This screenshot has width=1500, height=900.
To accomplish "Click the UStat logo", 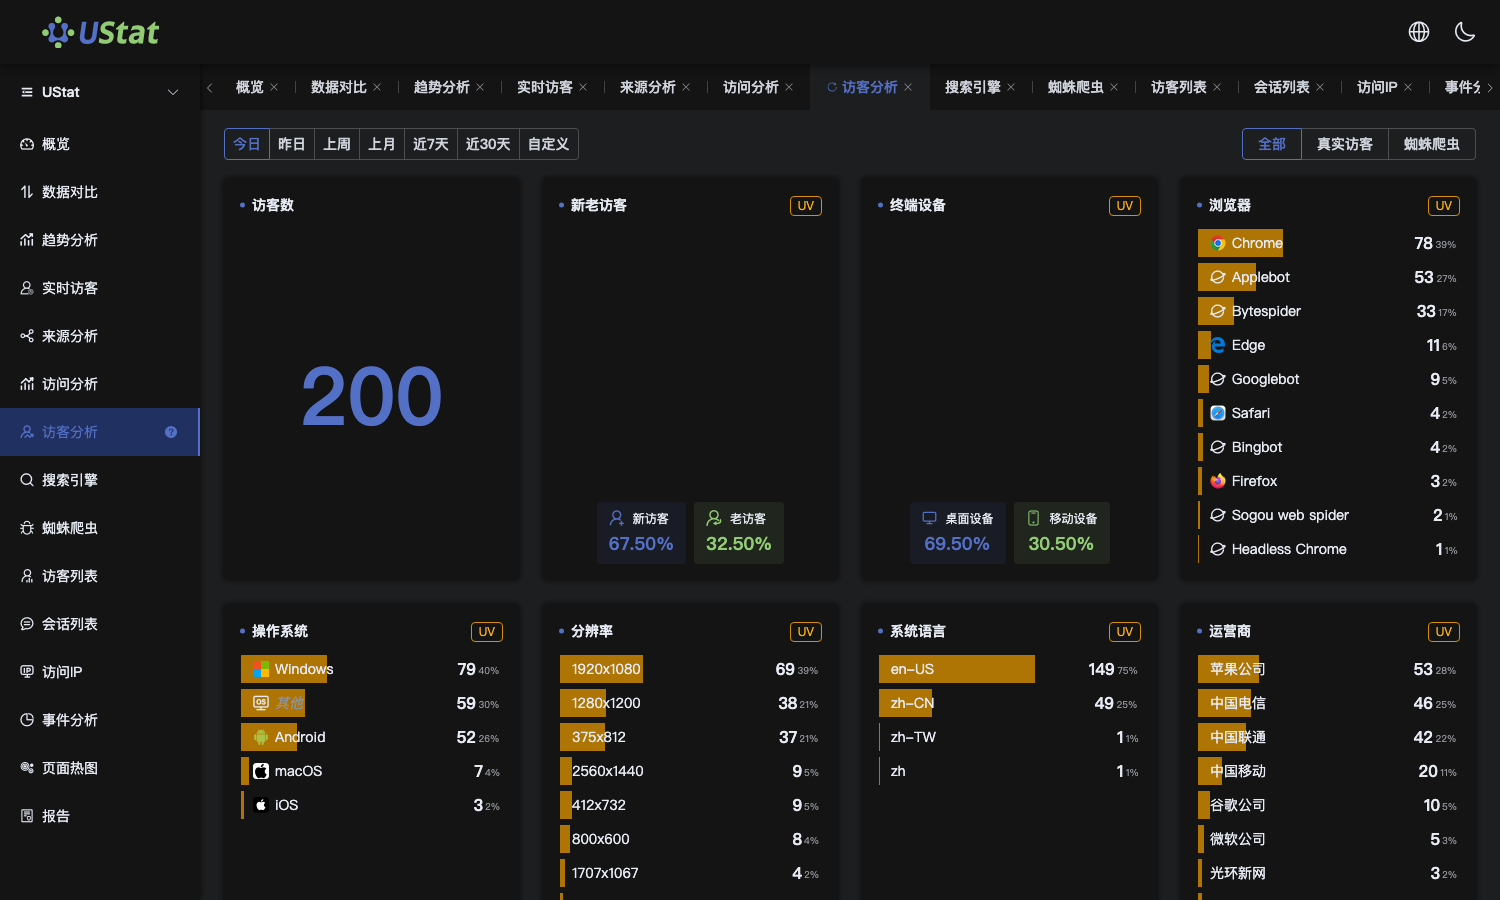I will coord(100,32).
